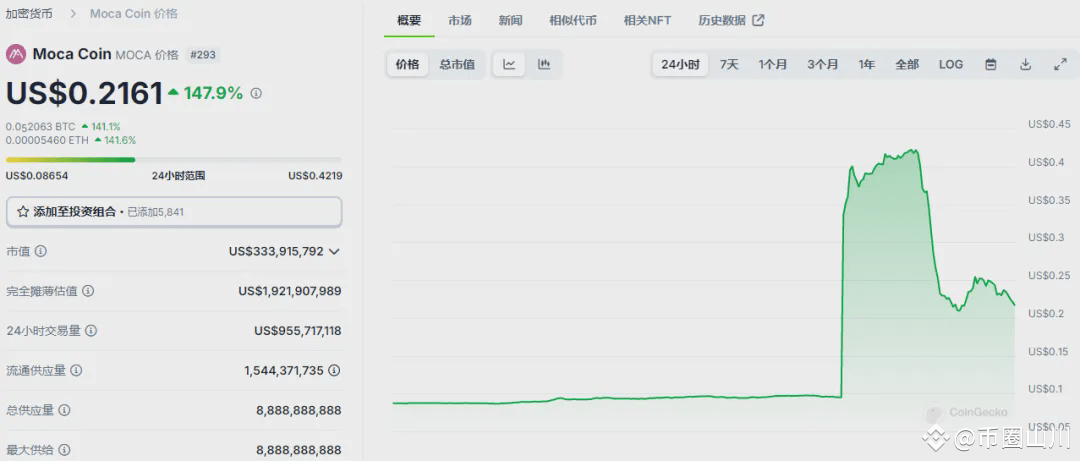Click the Moca Coin logo icon
Screen dimensions: 1080x461
pos(16,54)
